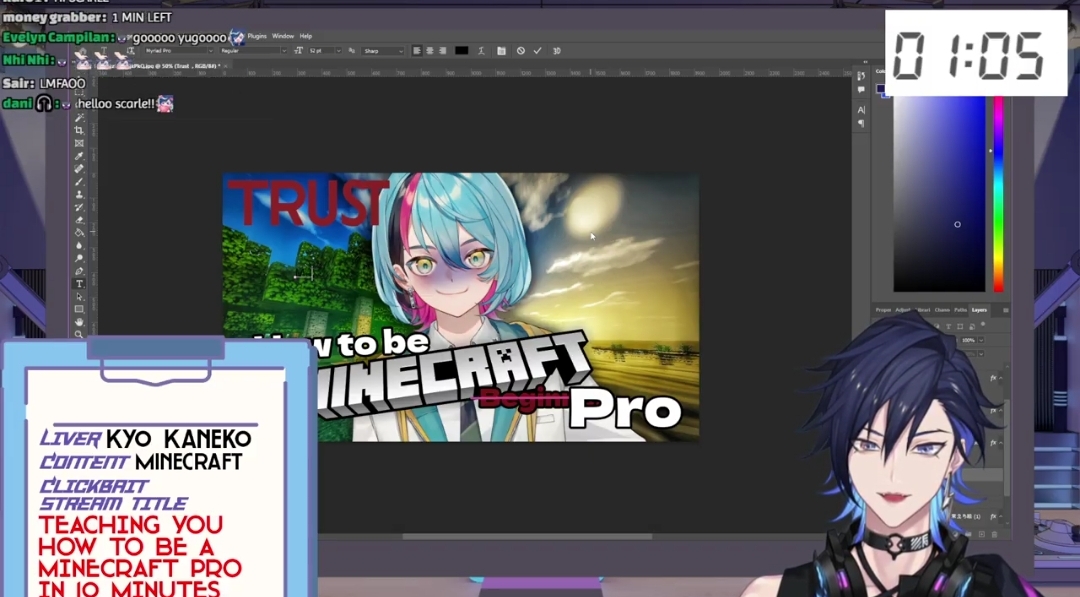
Task: Open the Create Warped Text dialog
Action: (x=481, y=51)
